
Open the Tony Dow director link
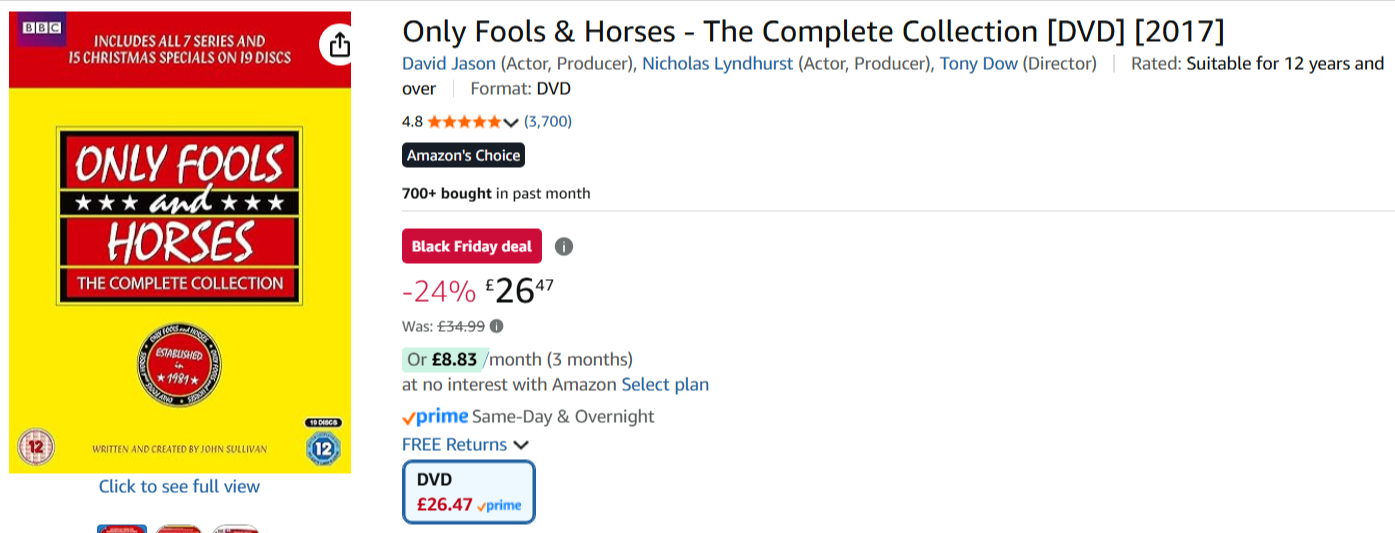[978, 64]
